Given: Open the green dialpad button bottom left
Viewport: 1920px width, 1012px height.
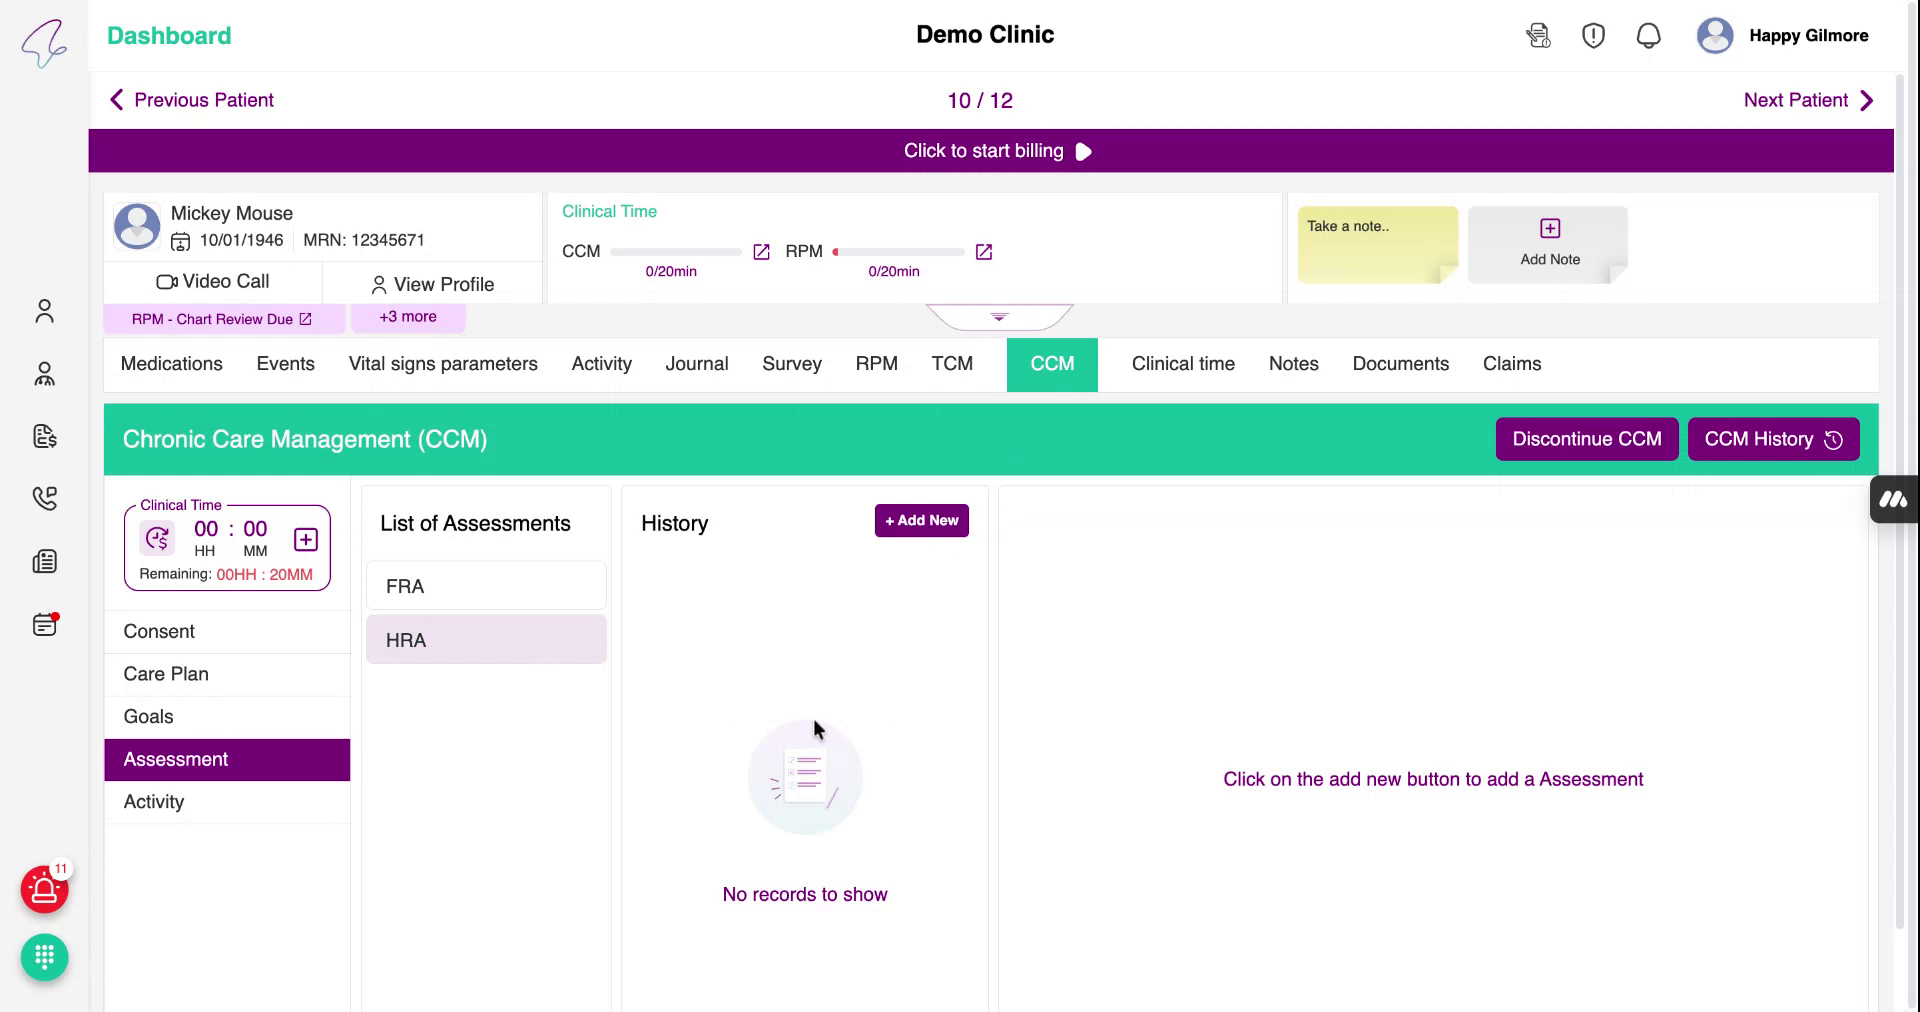Looking at the screenshot, I should pyautogui.click(x=44, y=957).
